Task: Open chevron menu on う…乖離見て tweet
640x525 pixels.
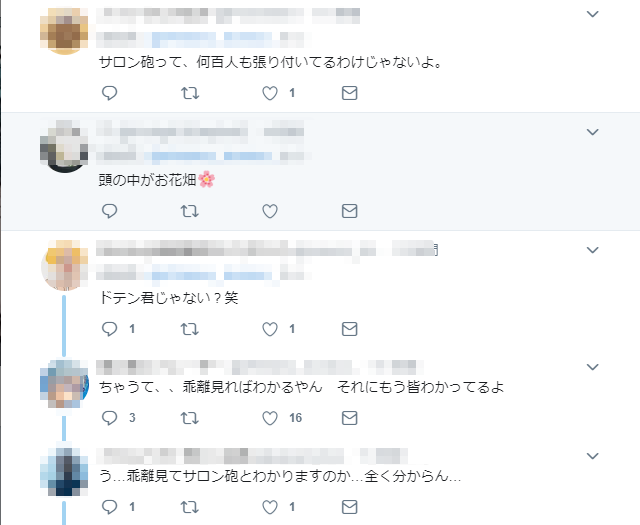Action: [x=592, y=456]
